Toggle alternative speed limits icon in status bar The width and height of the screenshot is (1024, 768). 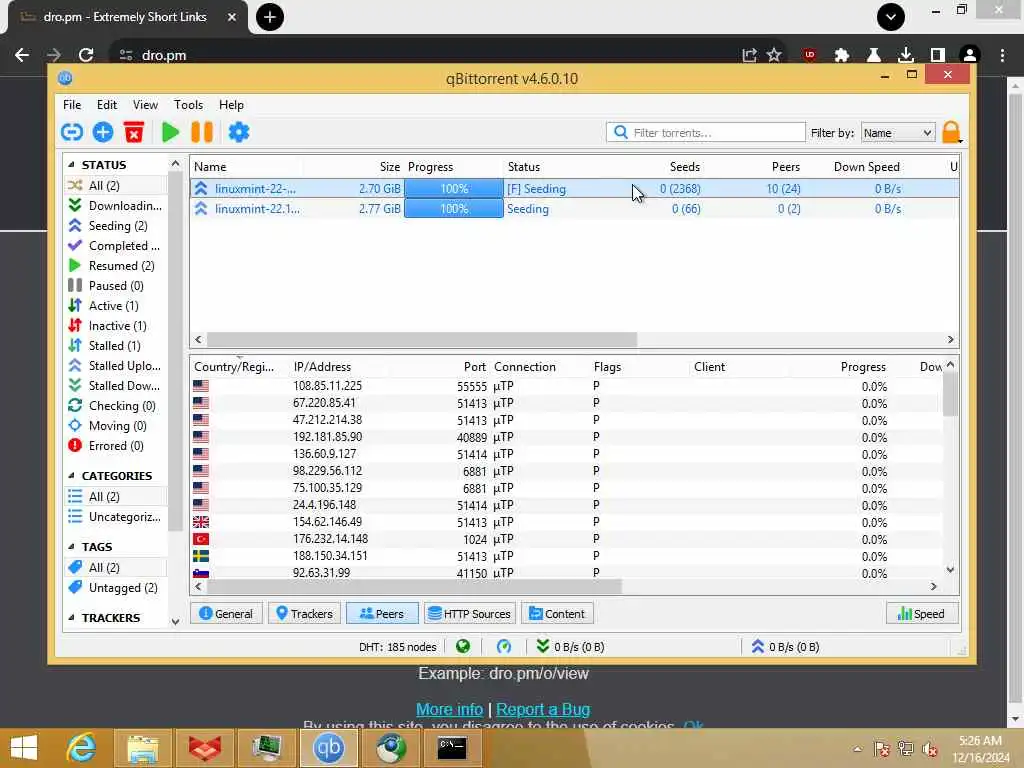[x=504, y=647]
